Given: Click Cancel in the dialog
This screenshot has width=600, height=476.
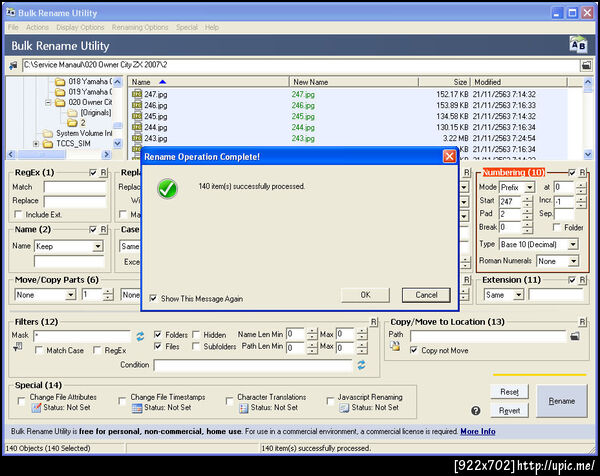Looking at the screenshot, I should 426,295.
